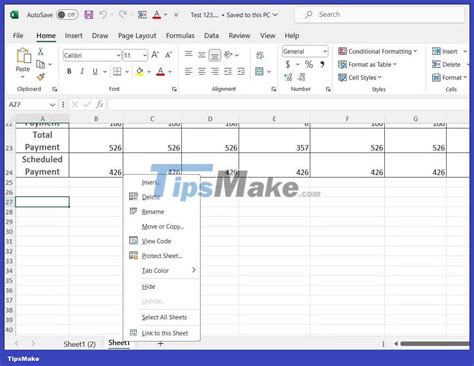Viewport: 474px width, 366px height.
Task: Expand the Borders dropdown arrow
Action: (x=127, y=72)
